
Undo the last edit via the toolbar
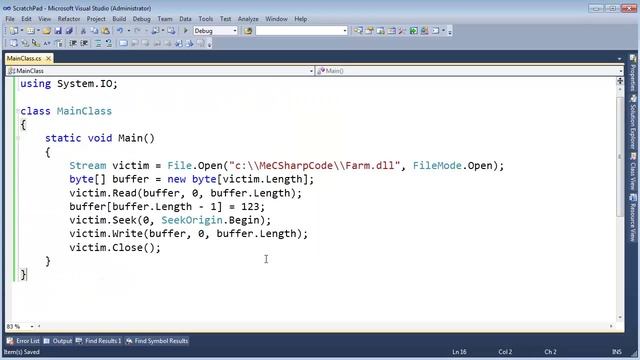[x=120, y=31]
